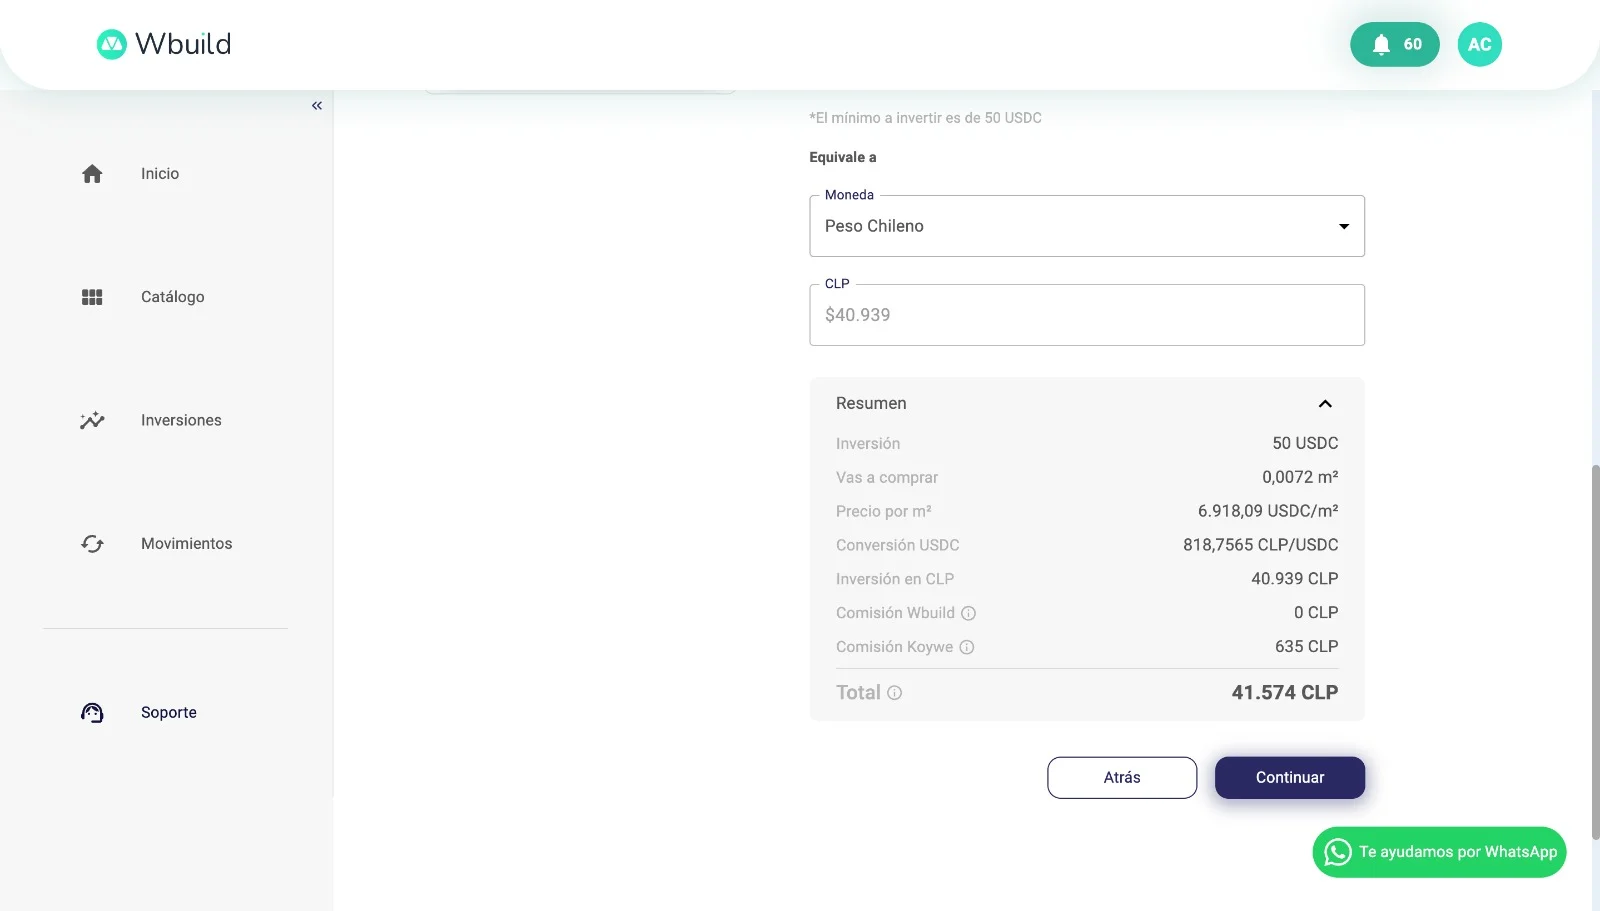Click the Inicio home icon

pyautogui.click(x=91, y=173)
